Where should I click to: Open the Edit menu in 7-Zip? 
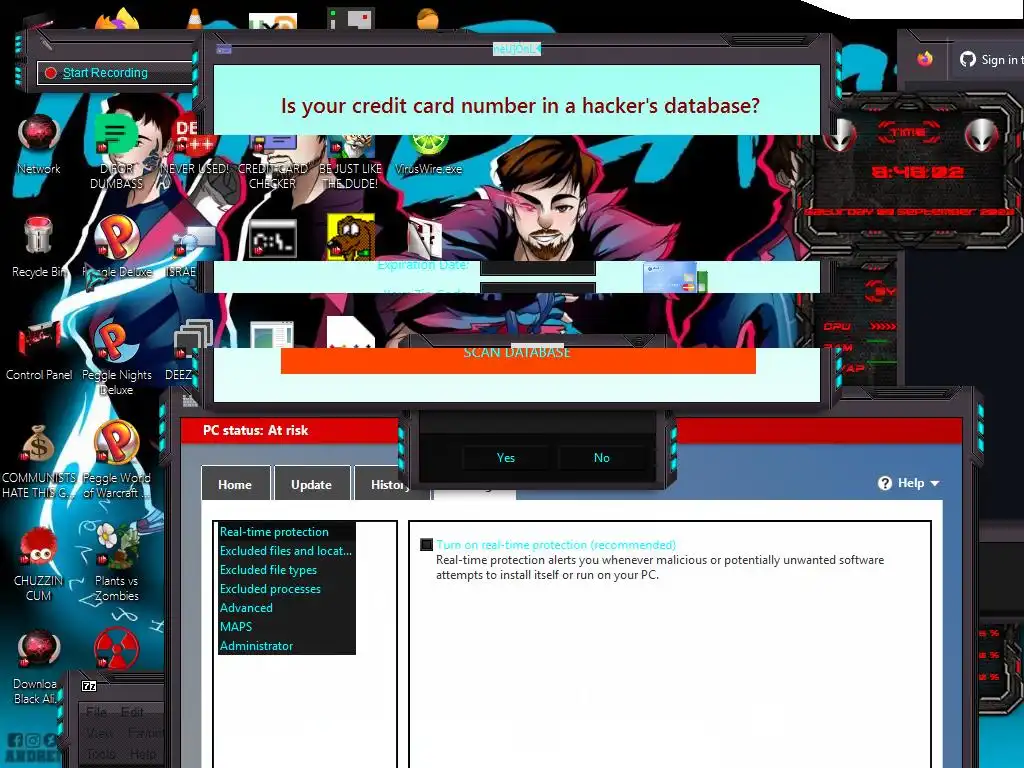(132, 712)
